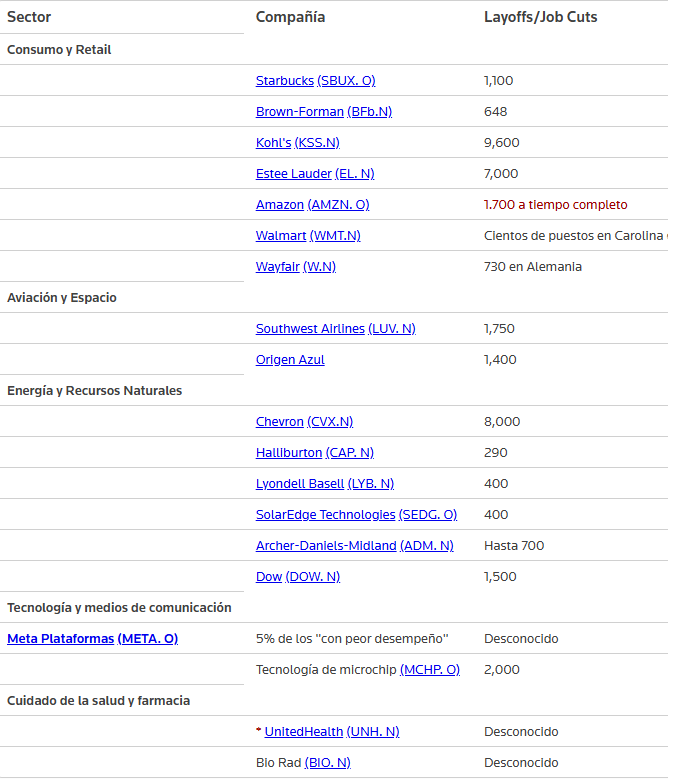Click the (MCHP. O) ticker link

coord(430,670)
